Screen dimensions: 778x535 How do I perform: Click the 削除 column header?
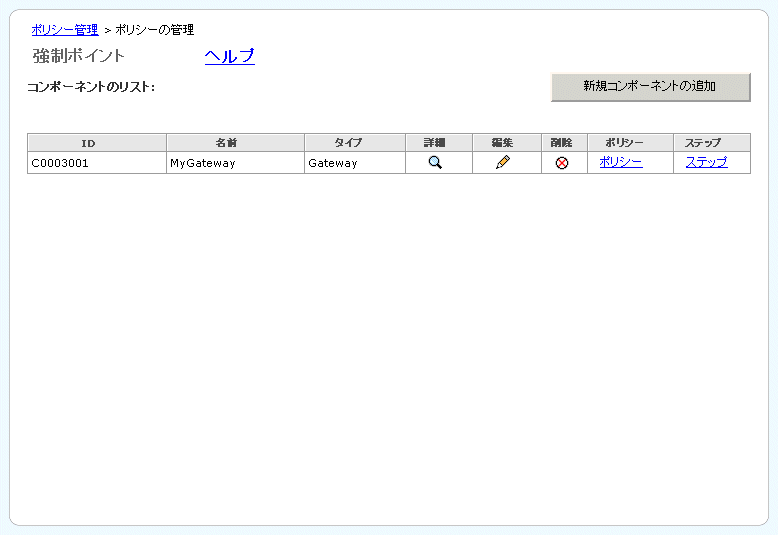(564, 143)
